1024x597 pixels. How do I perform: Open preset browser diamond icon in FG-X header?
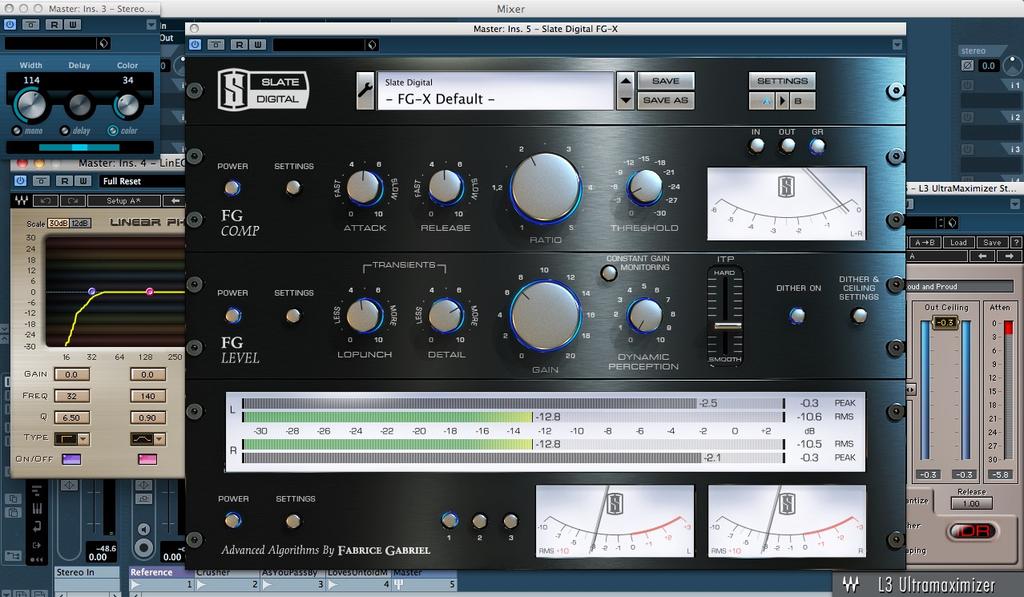tap(372, 44)
